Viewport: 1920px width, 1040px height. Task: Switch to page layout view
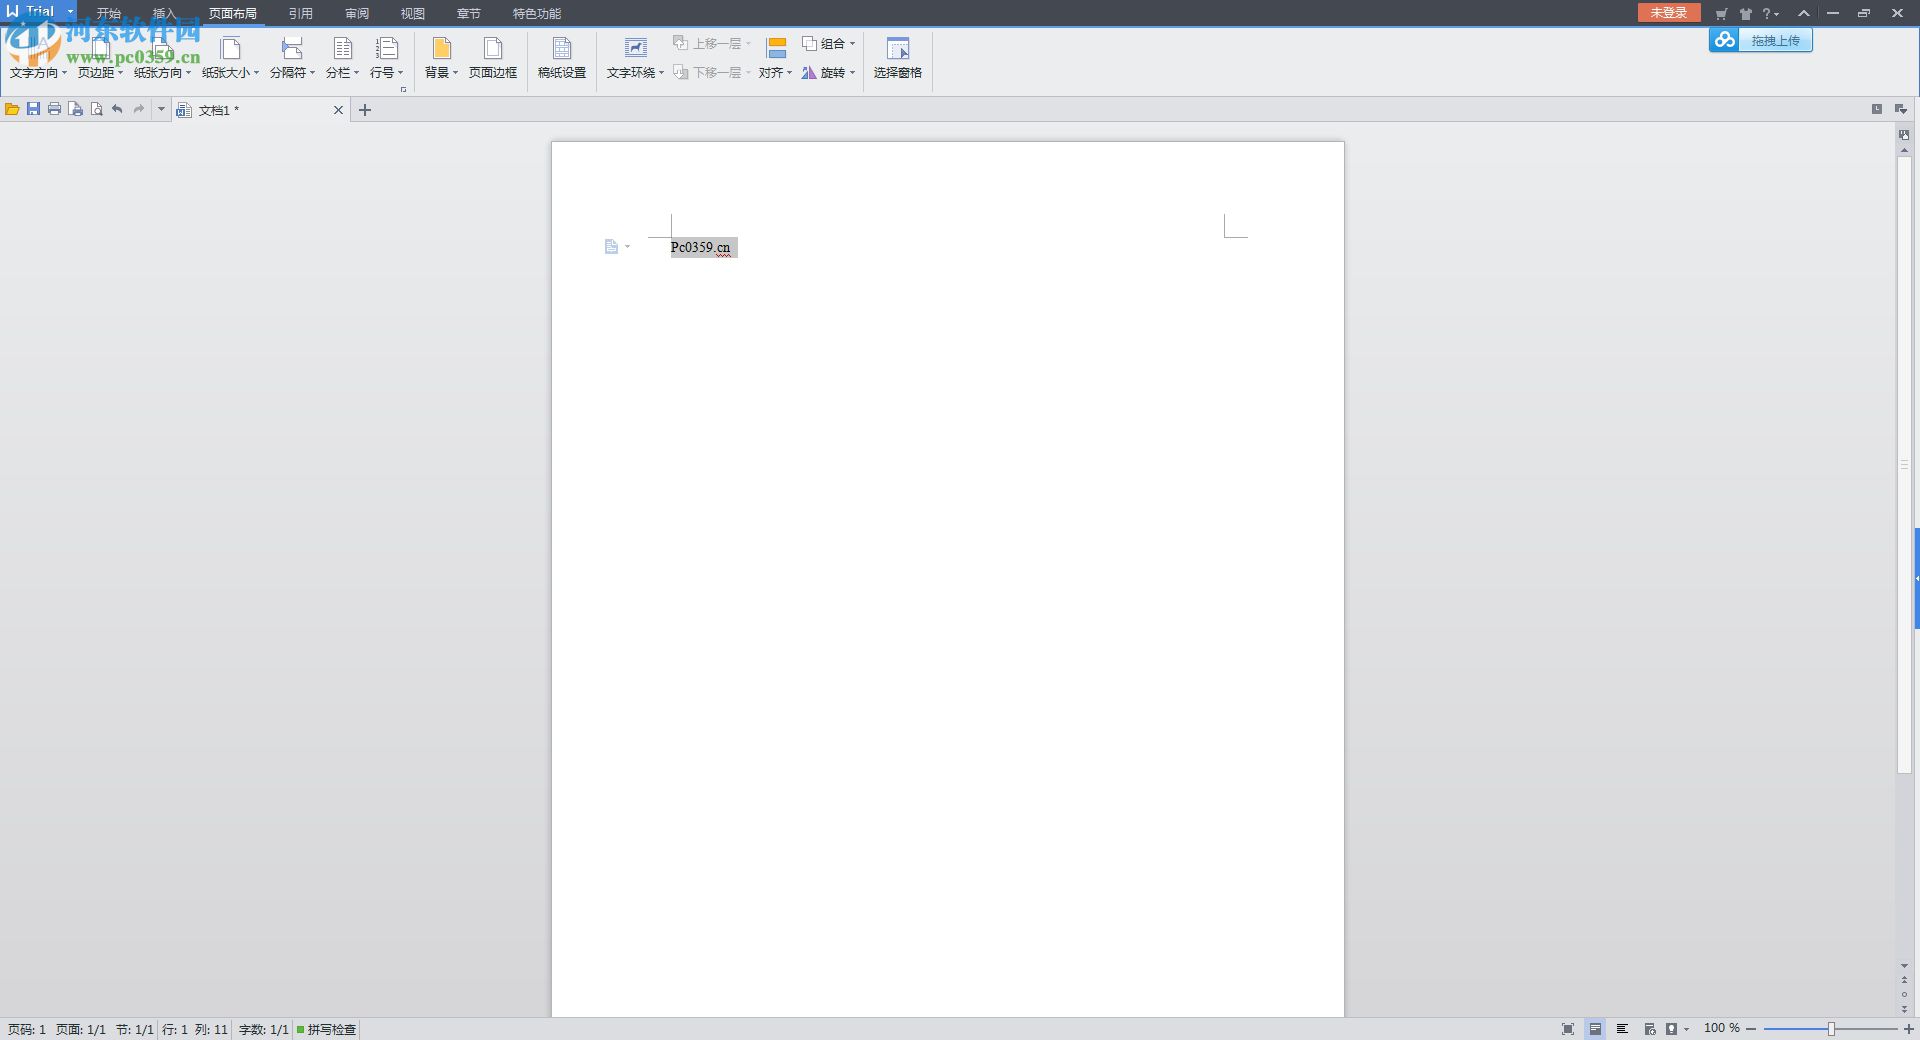[x=1595, y=1029]
